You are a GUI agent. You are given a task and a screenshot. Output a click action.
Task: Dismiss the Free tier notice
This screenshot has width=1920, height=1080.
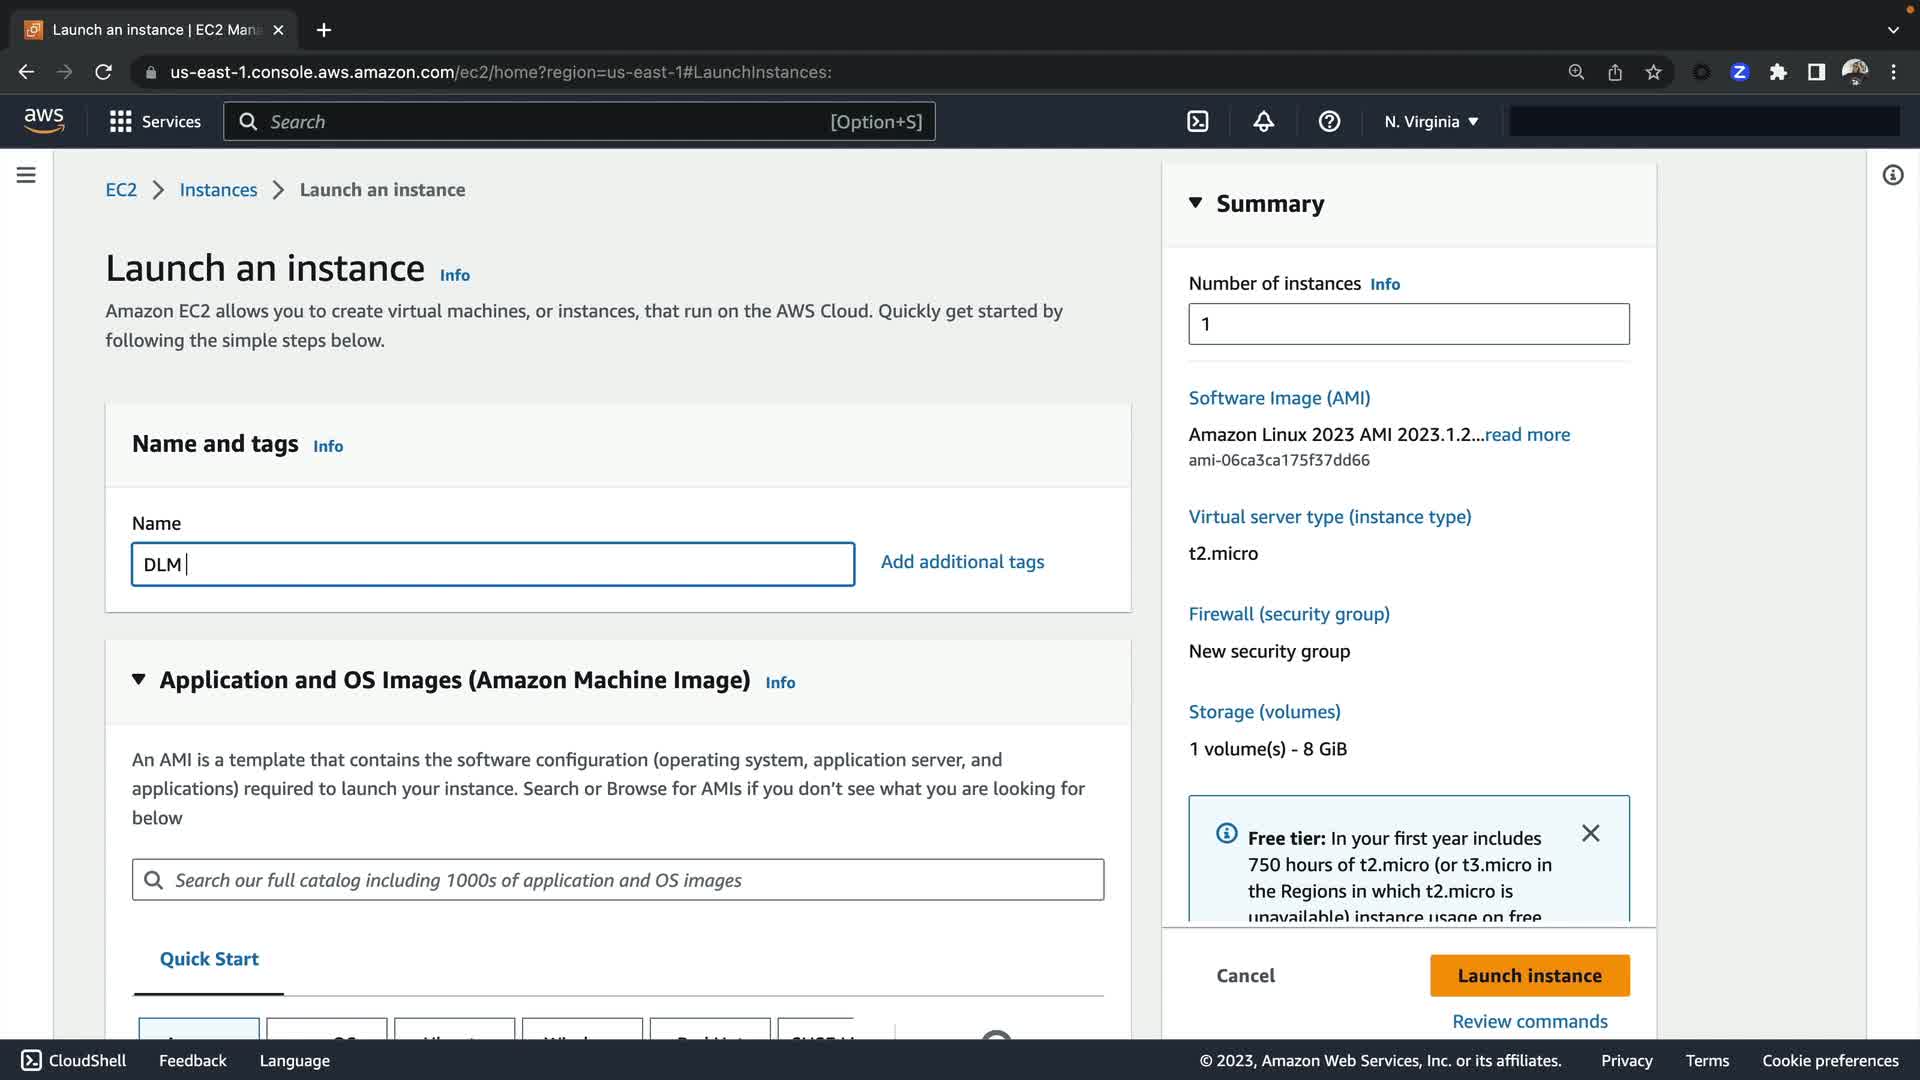(x=1590, y=834)
